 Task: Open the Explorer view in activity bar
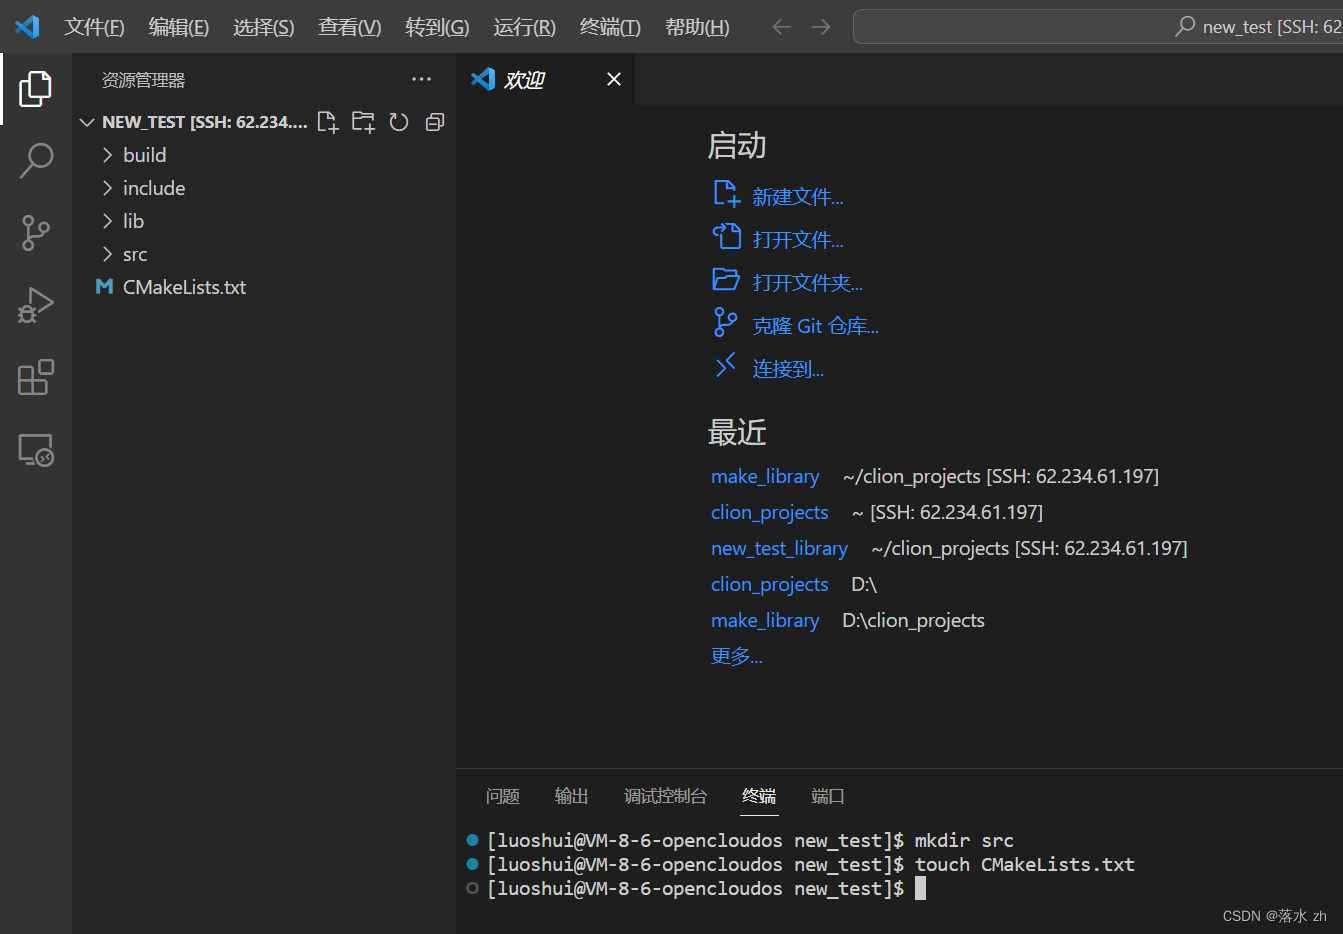[36, 89]
